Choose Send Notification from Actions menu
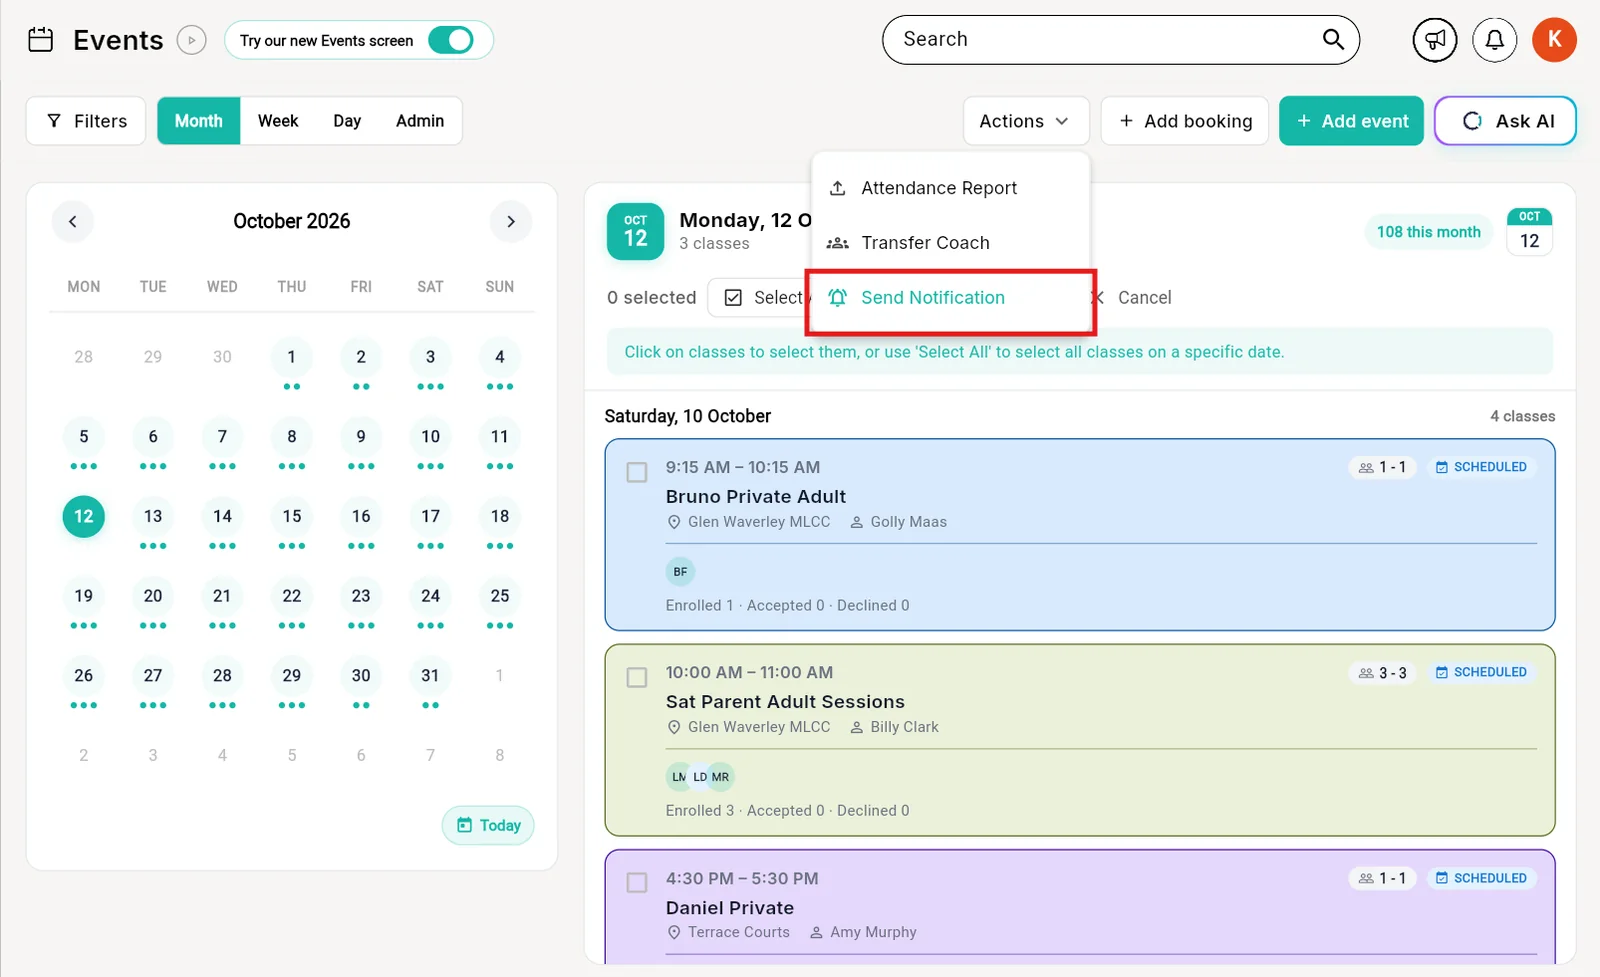The image size is (1600, 977). [x=951, y=298]
